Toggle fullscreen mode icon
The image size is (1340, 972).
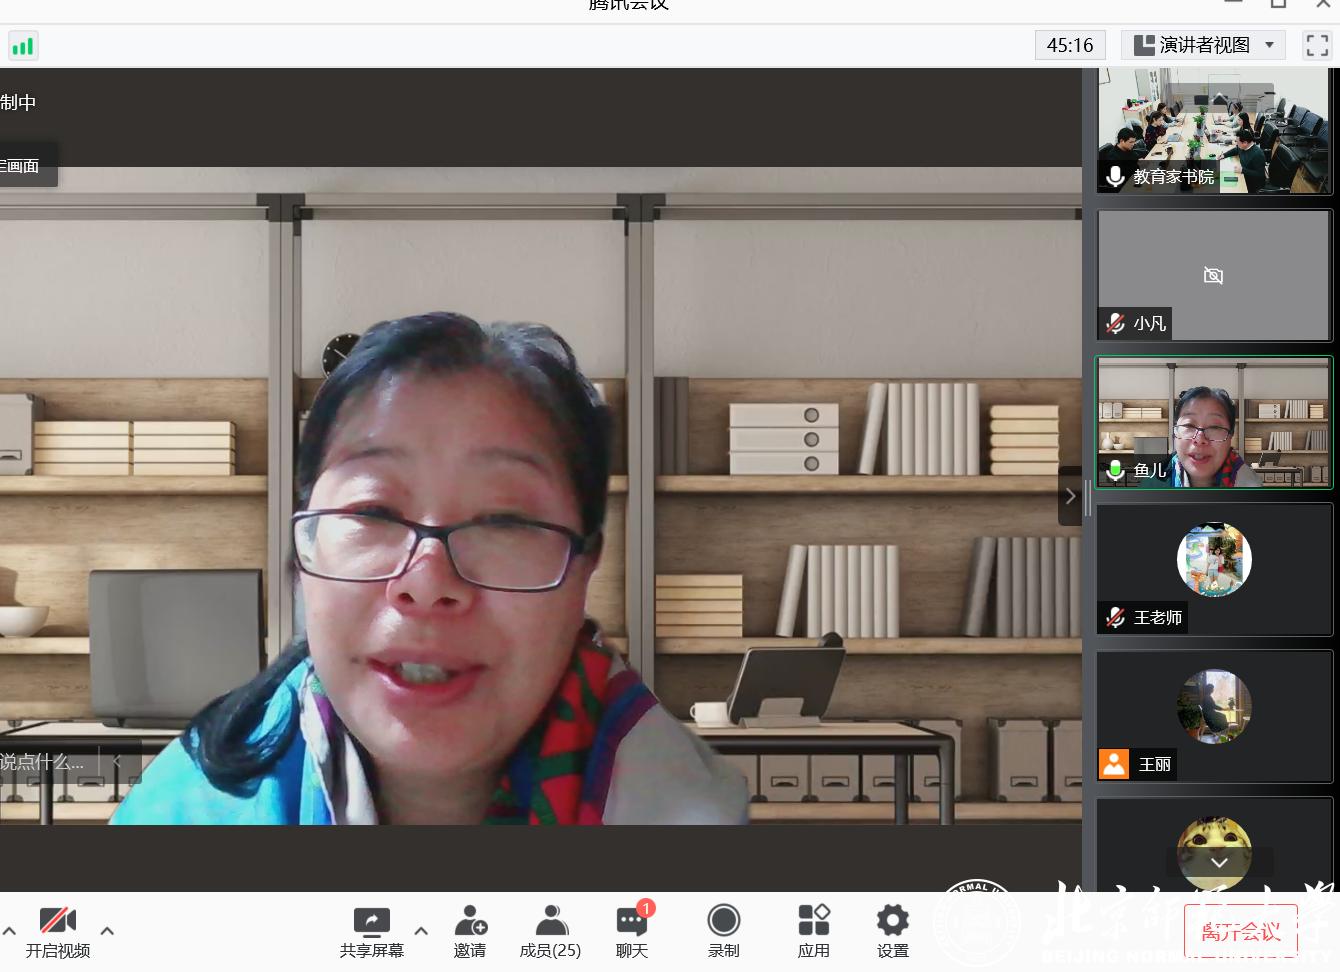[x=1317, y=45]
